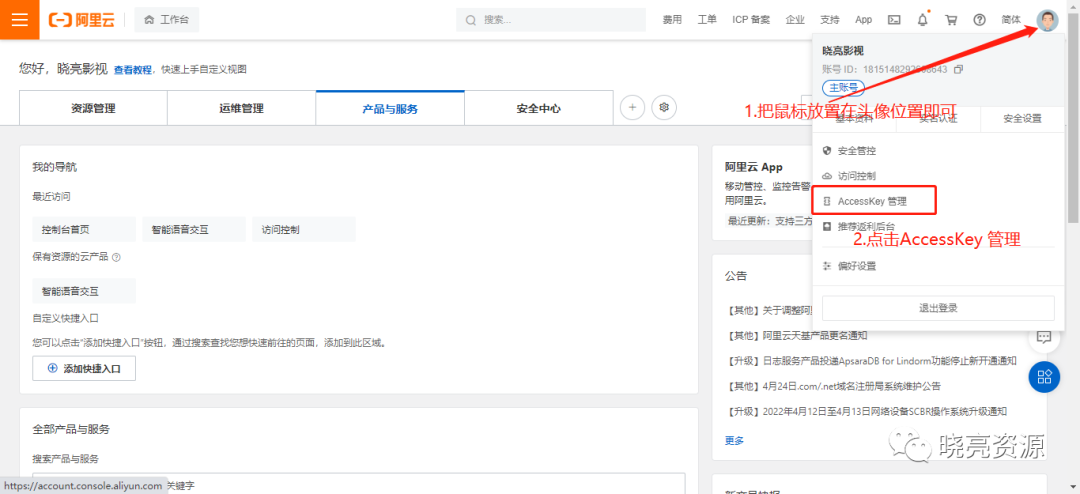Viewport: 1080px width, 494px height.
Task: Open 访问控制 recent shortcut
Action: pos(304,229)
